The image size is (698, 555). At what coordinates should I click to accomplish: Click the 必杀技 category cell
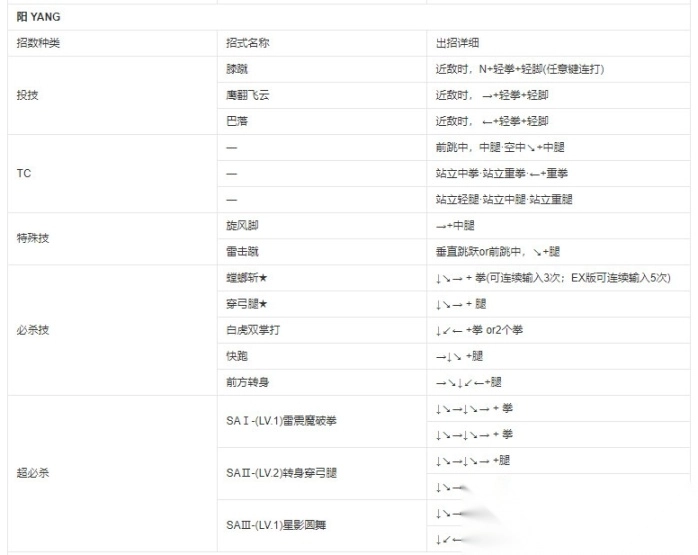point(33,330)
